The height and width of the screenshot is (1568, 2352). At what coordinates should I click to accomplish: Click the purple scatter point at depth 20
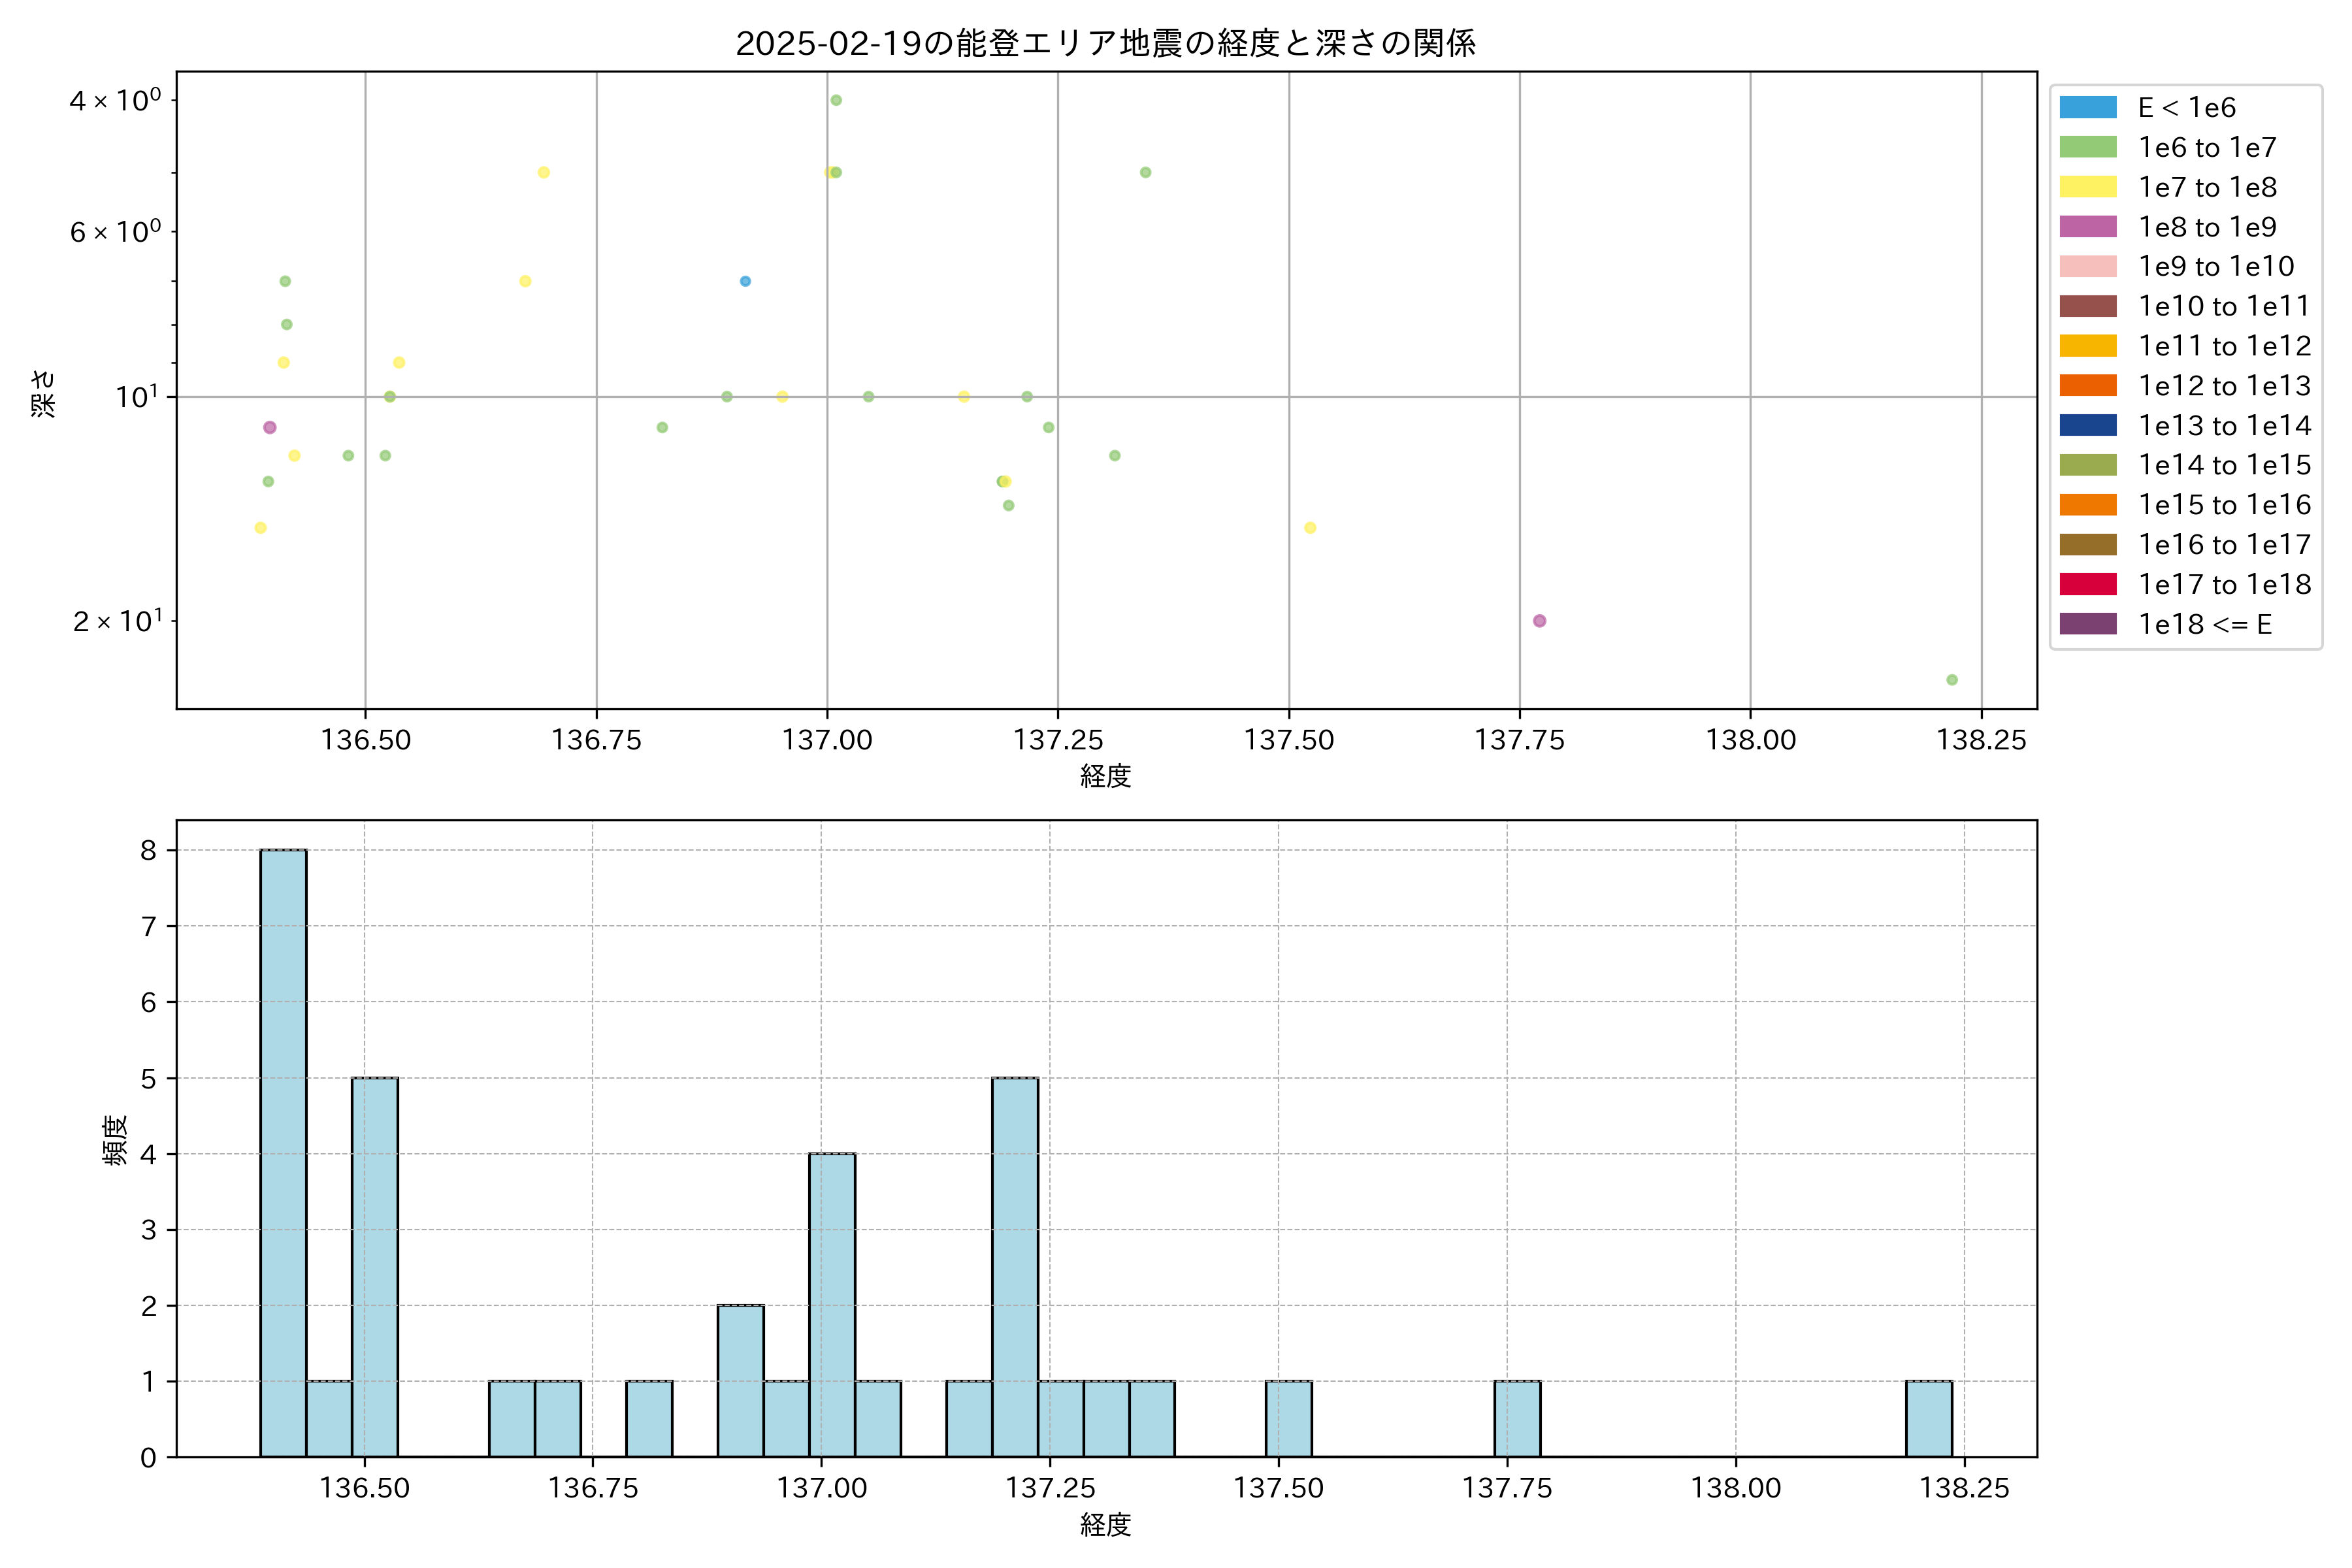[x=1539, y=621]
